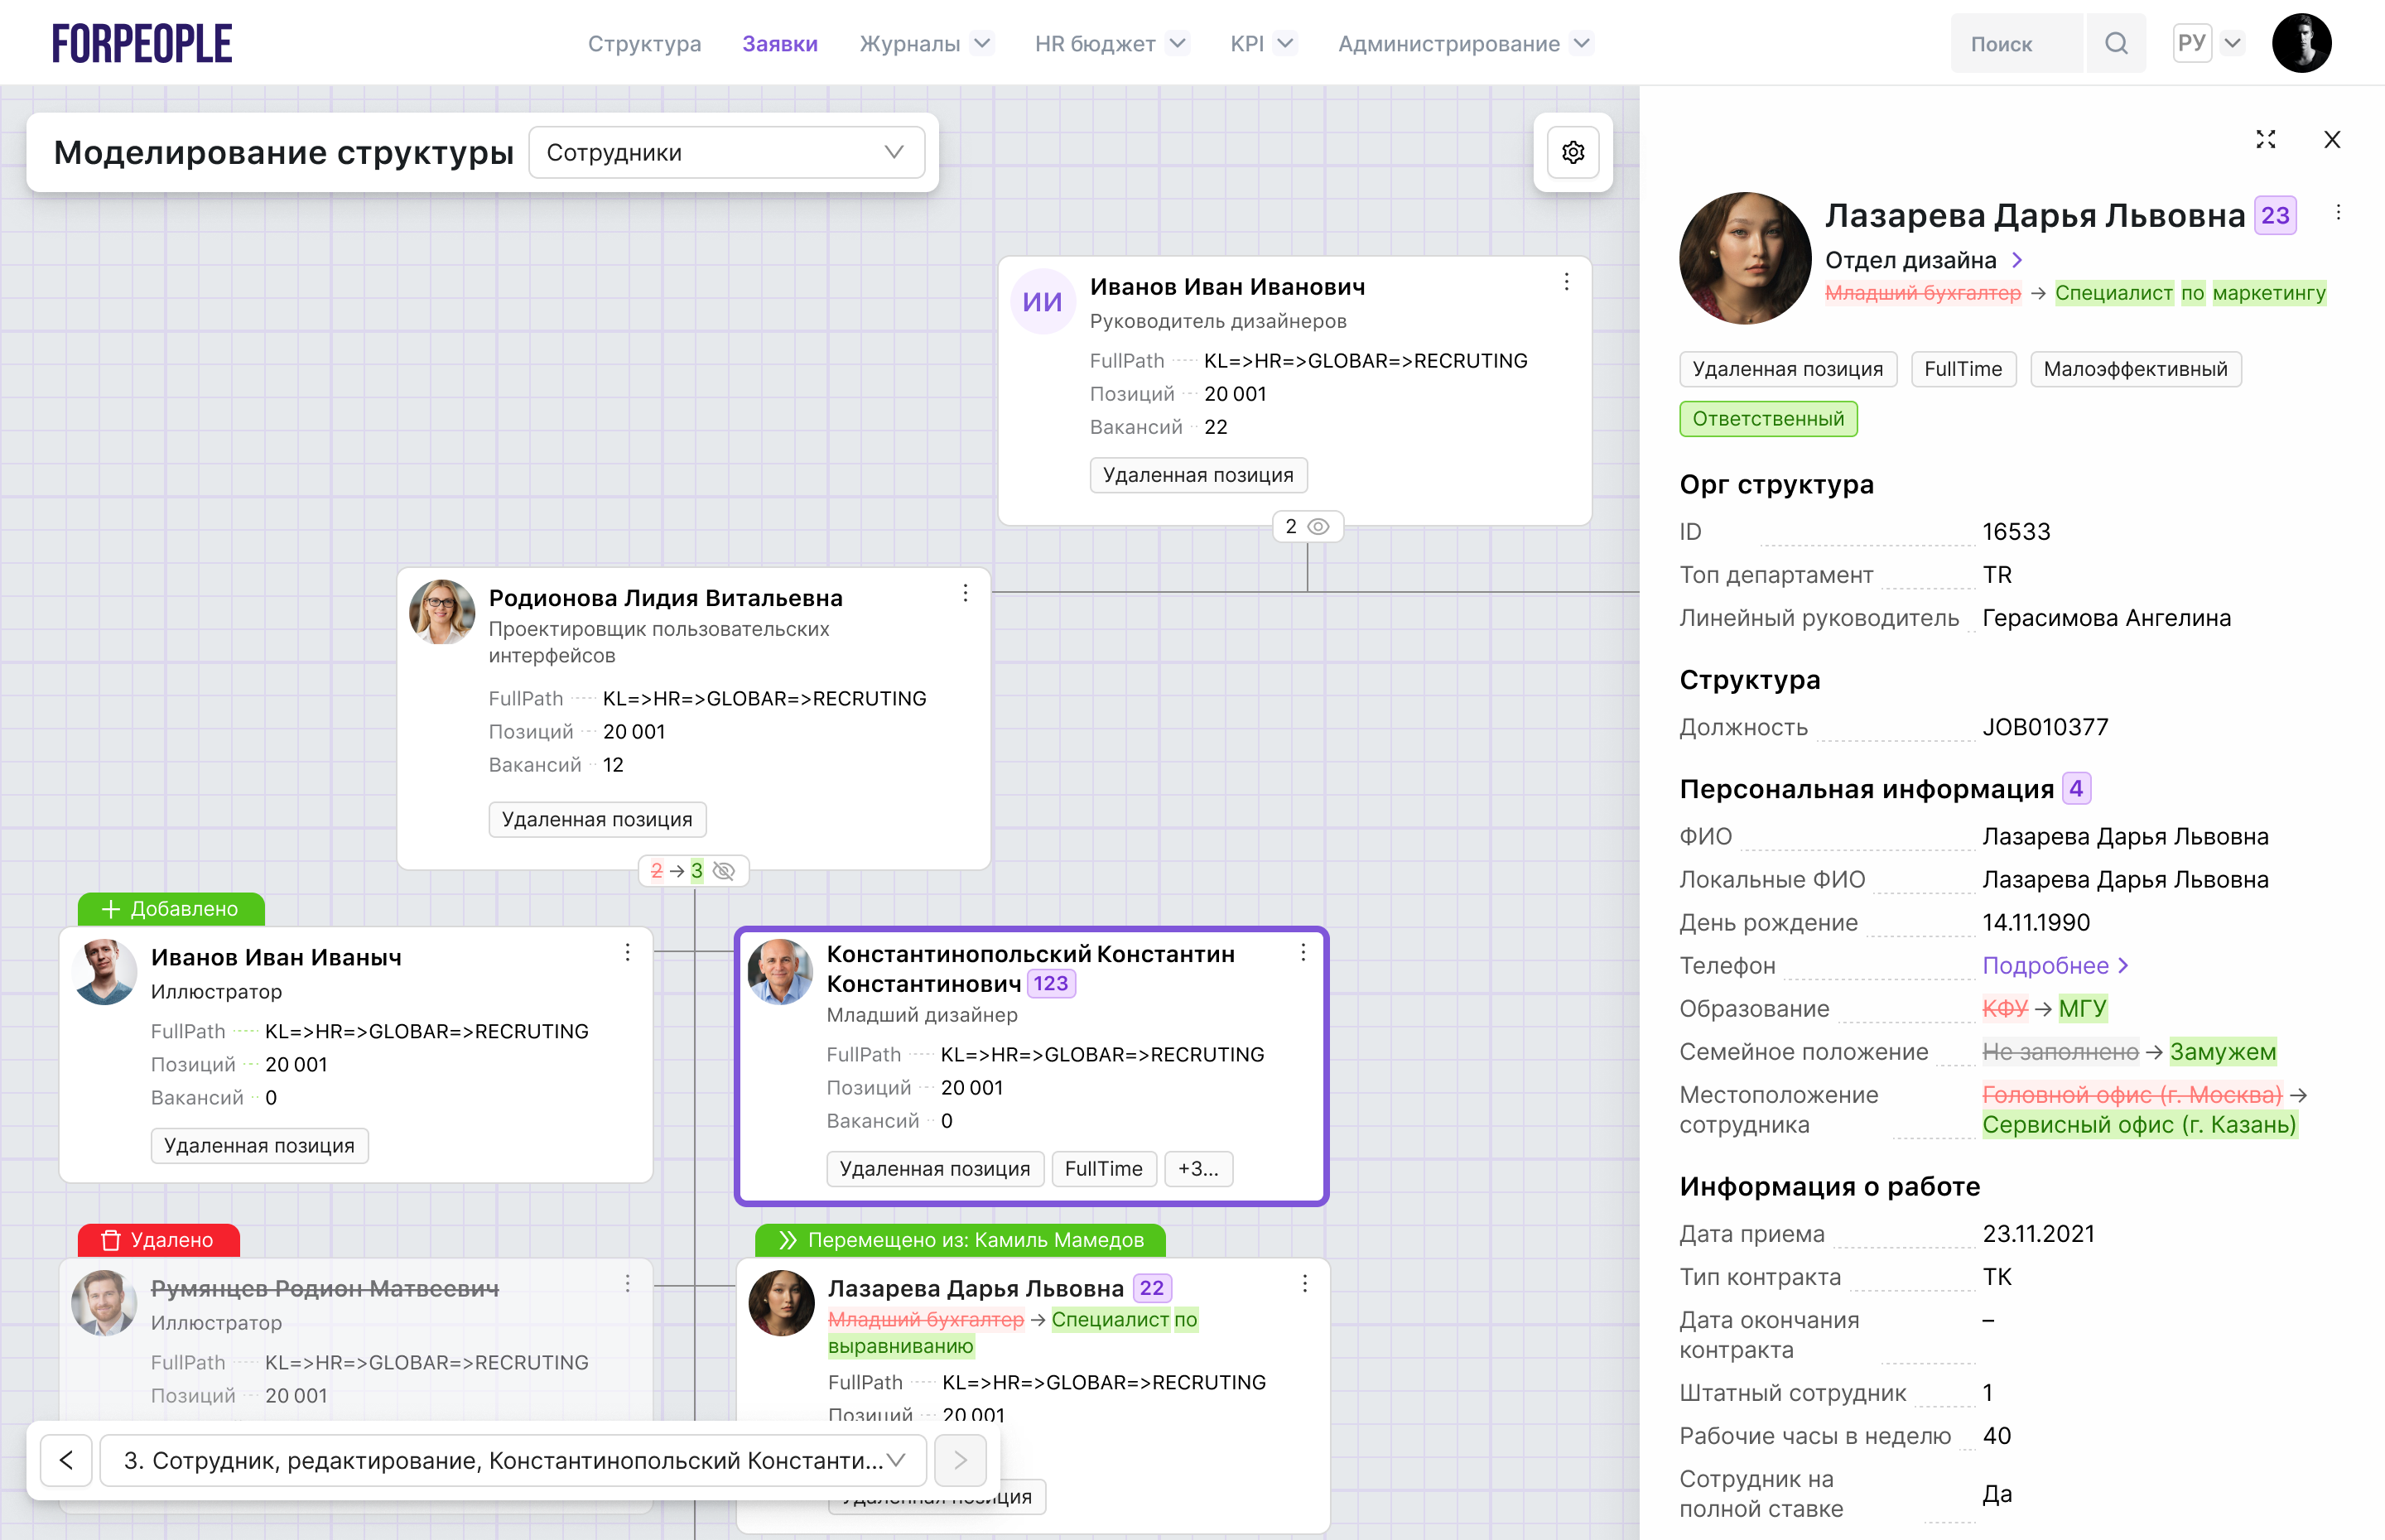Click the search magnifier icon

click(2115, 43)
